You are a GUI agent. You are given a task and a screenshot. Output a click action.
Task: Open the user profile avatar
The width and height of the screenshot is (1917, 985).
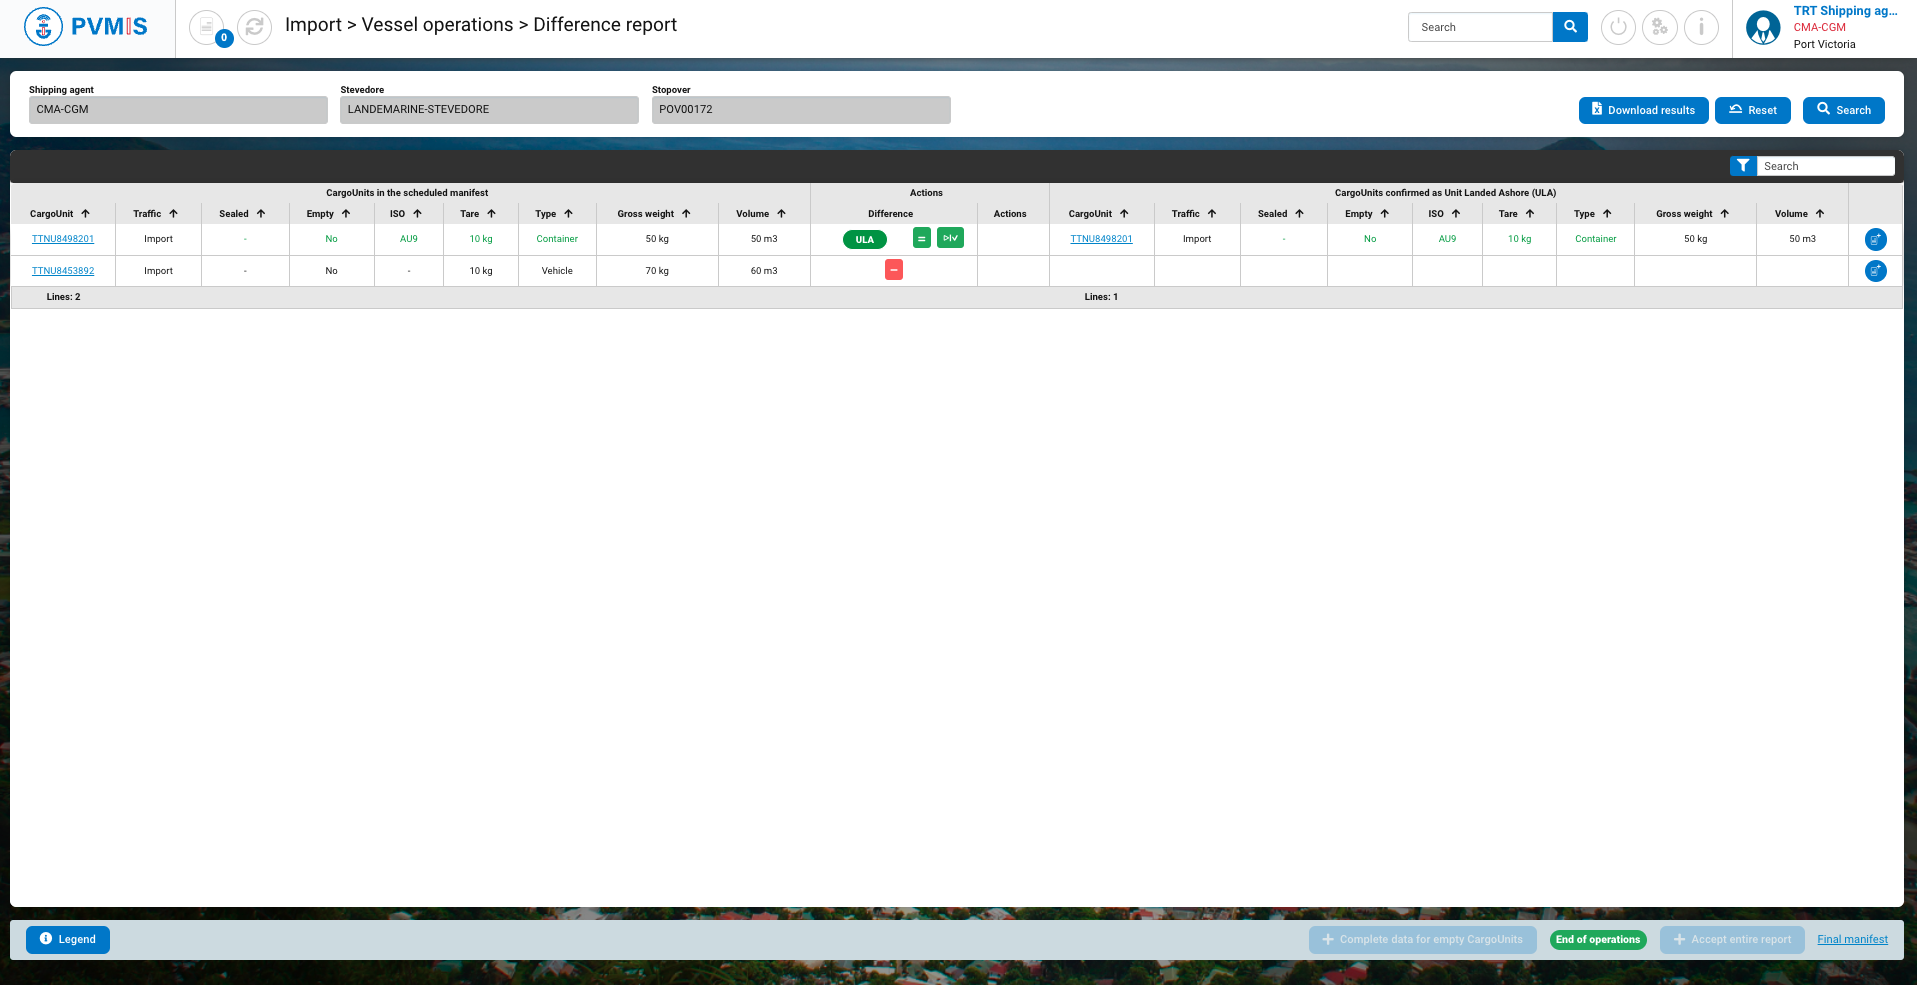tap(1763, 27)
